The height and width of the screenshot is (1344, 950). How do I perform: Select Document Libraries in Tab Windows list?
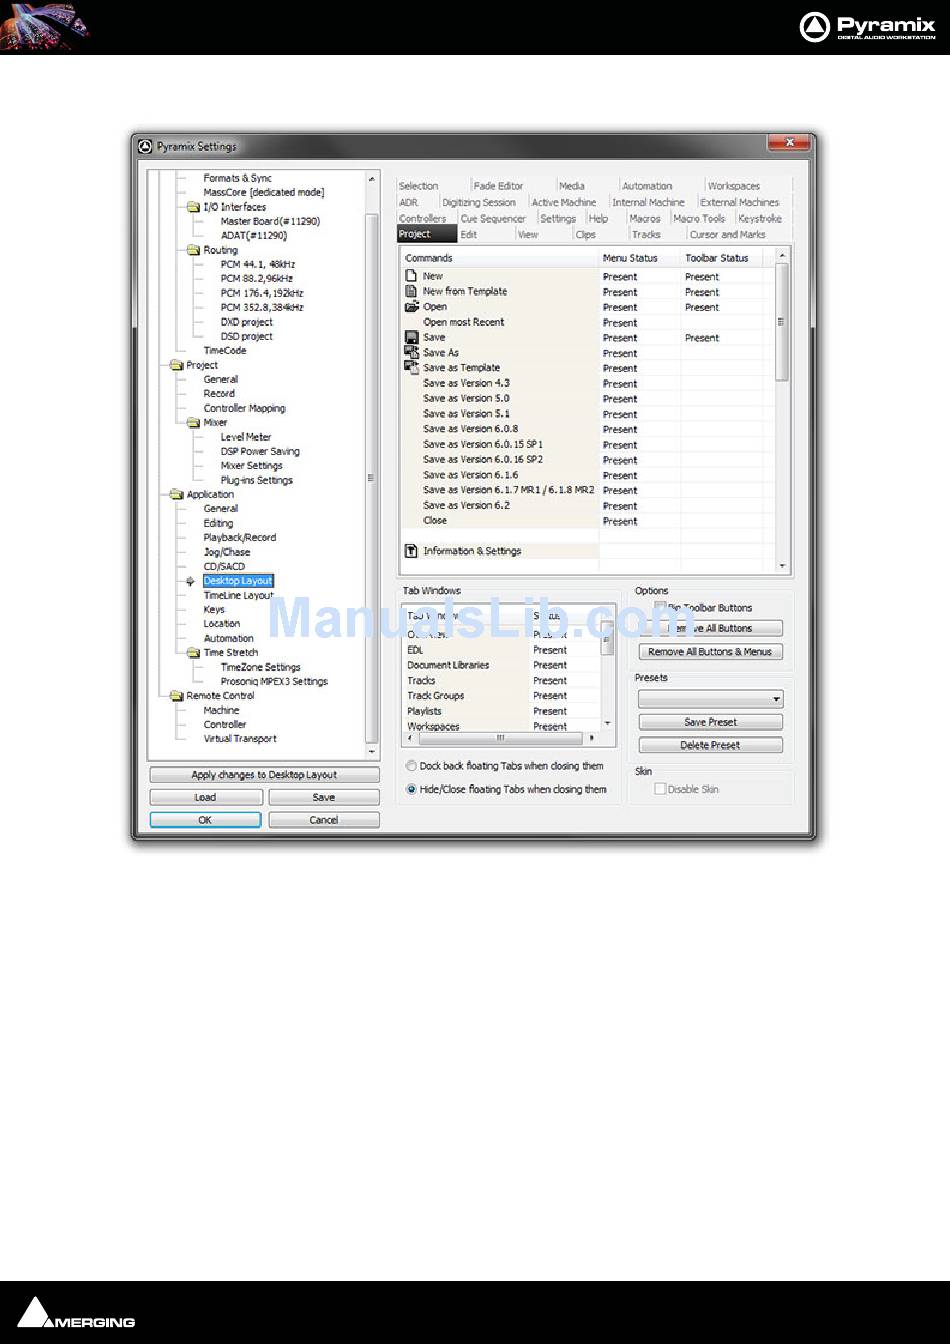pos(448,665)
